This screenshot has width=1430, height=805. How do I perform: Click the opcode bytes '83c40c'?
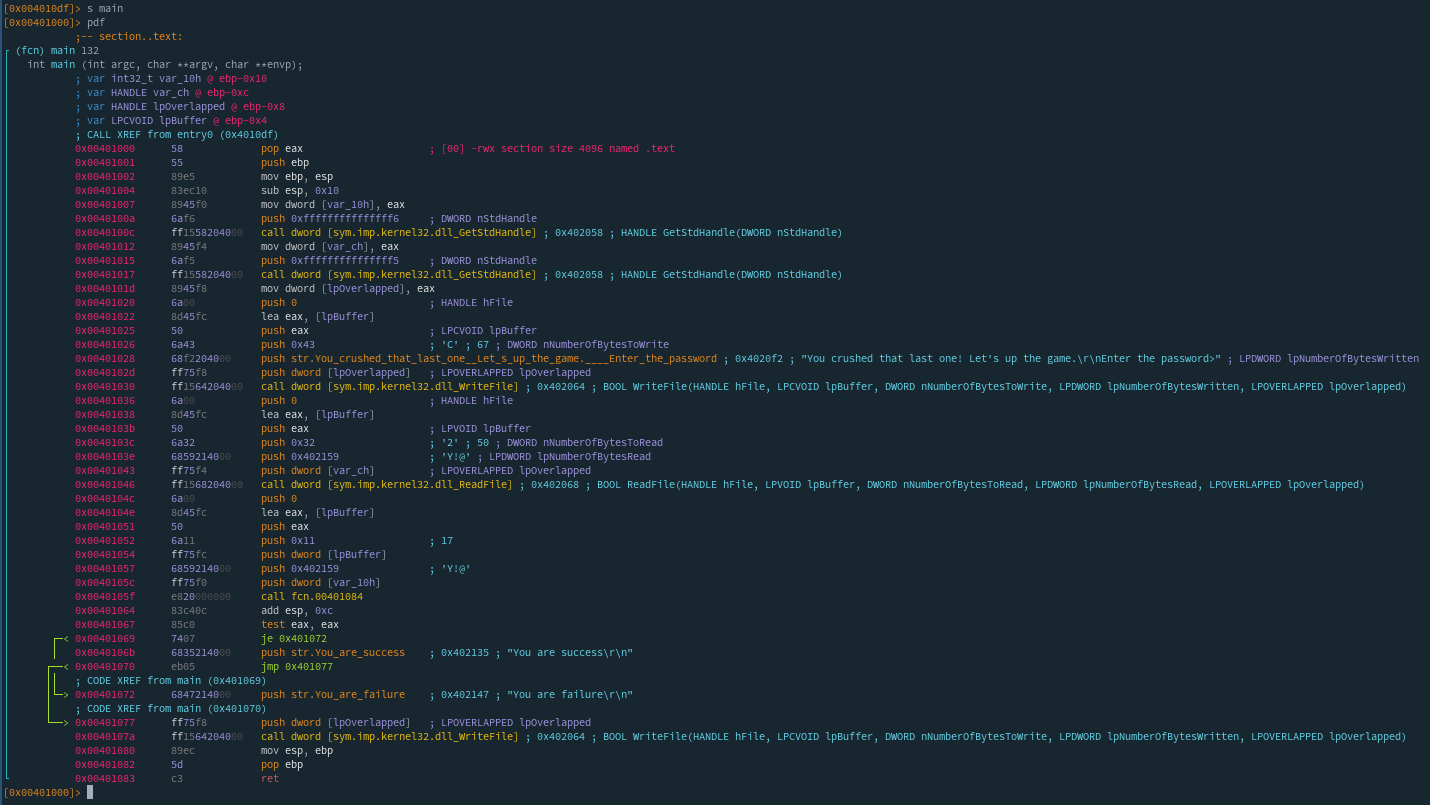point(189,610)
